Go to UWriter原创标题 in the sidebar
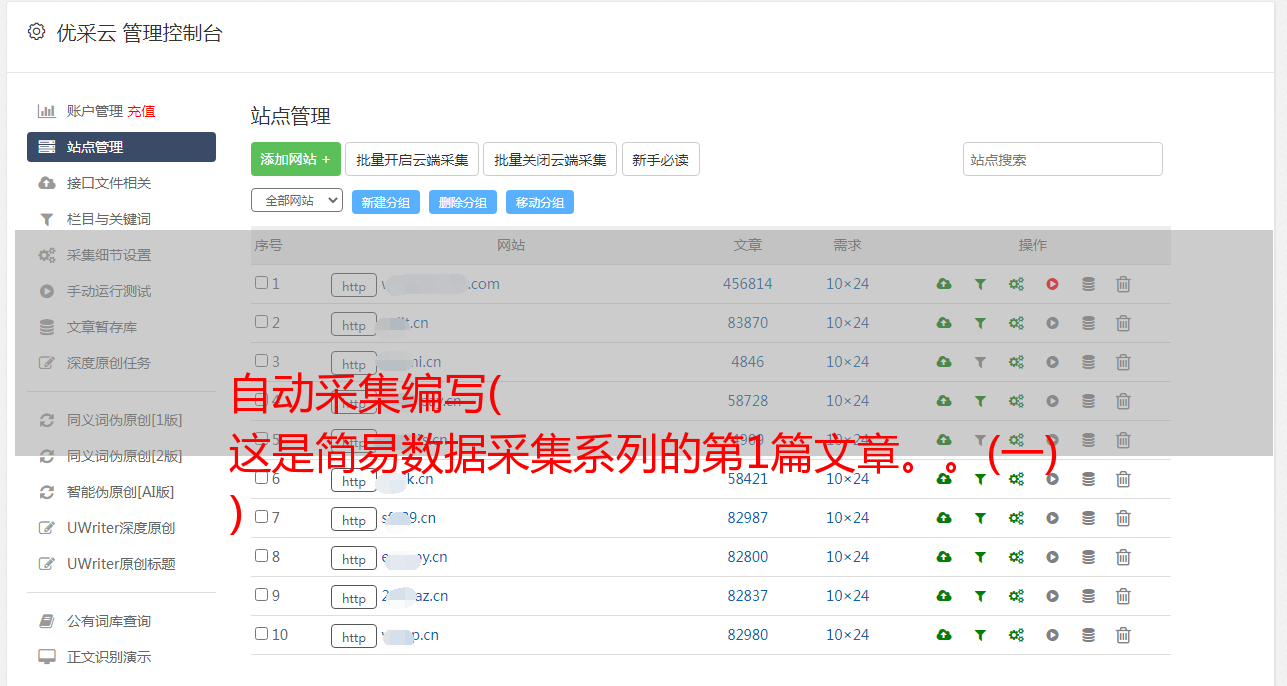1287x686 pixels. pyautogui.click(x=121, y=564)
